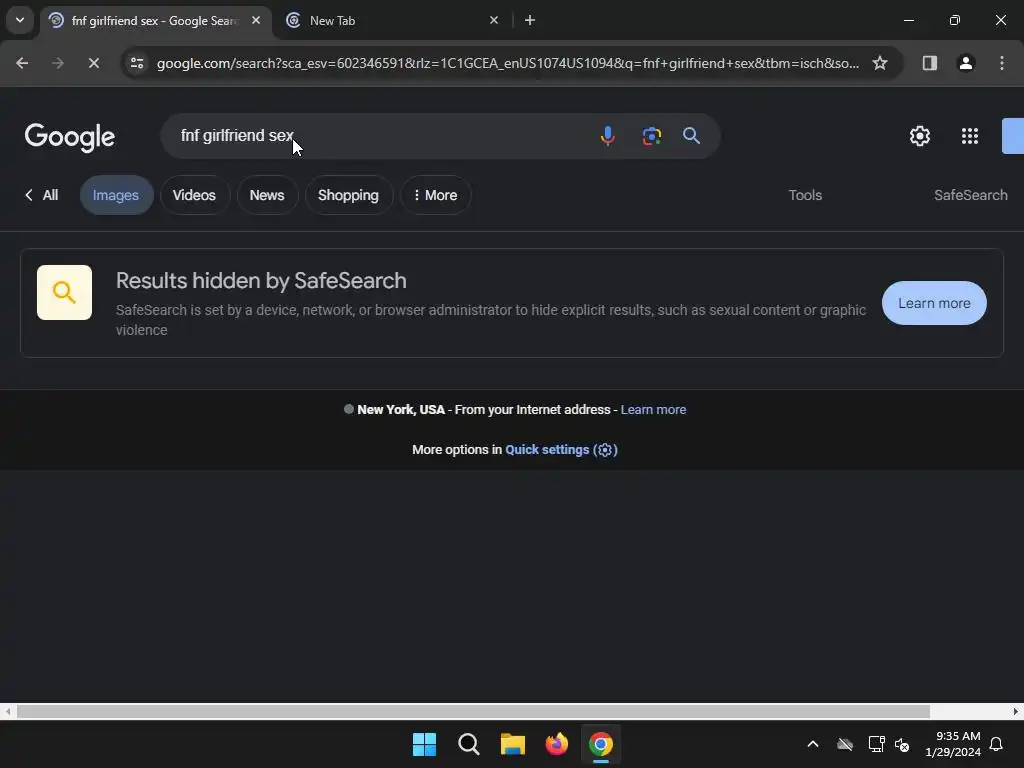Expand the More filters menu
This screenshot has height=768, width=1024.
[x=435, y=195]
